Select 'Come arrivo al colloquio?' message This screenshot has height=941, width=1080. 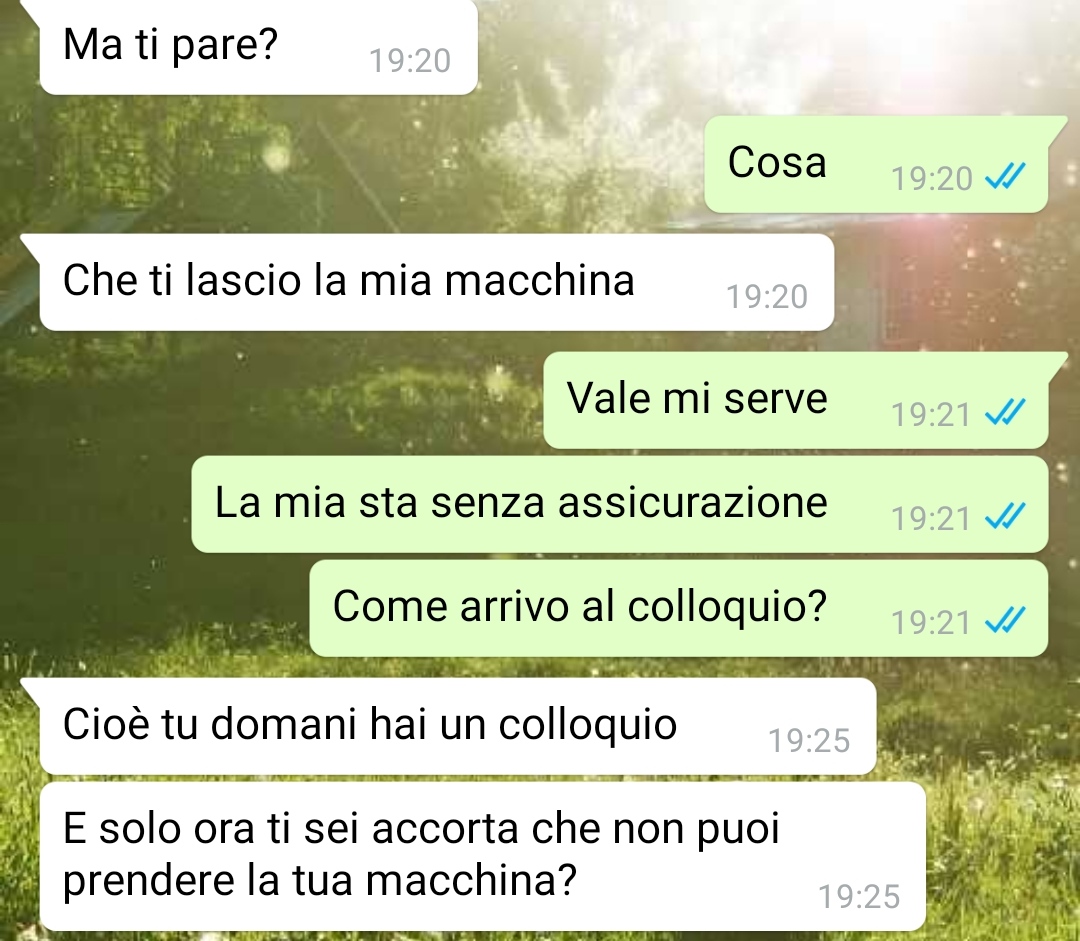coord(678,608)
